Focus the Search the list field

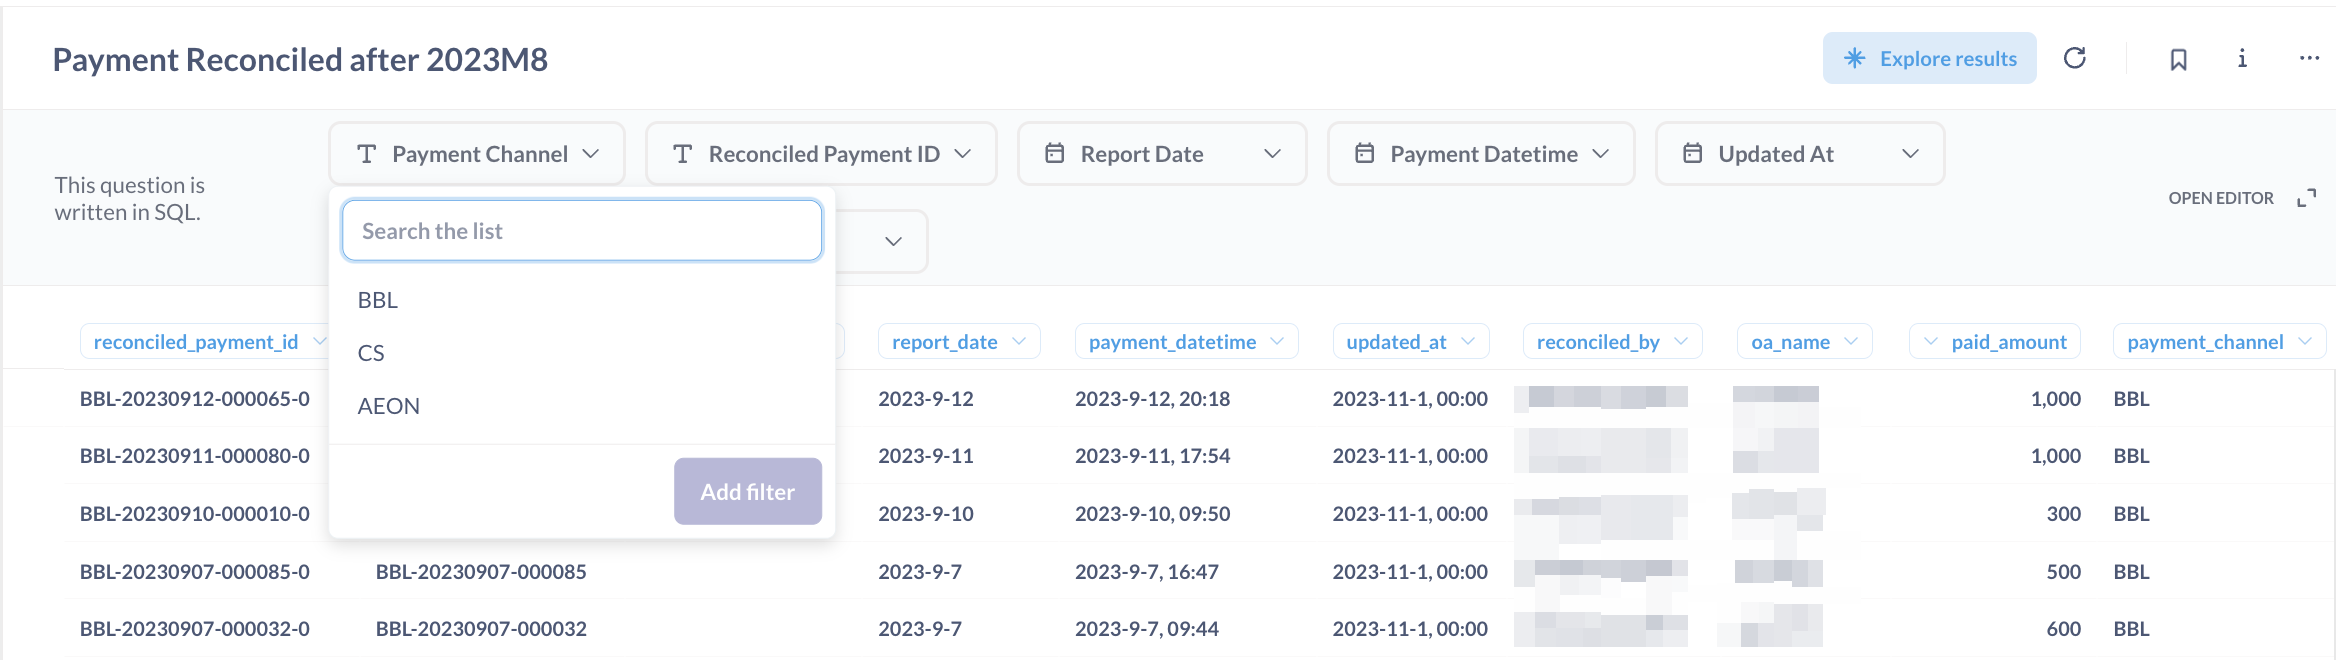click(x=582, y=231)
